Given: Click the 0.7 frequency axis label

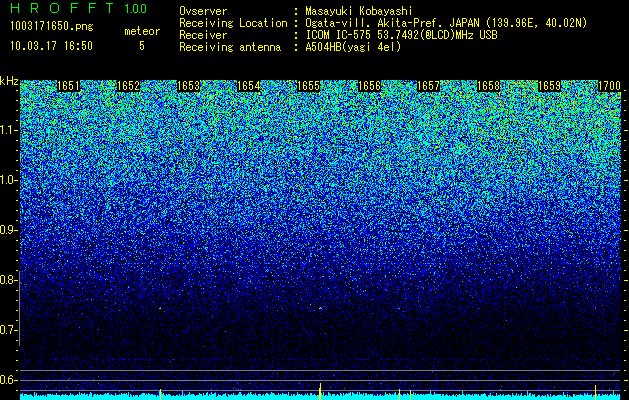Looking at the screenshot, I should [x=8, y=330].
